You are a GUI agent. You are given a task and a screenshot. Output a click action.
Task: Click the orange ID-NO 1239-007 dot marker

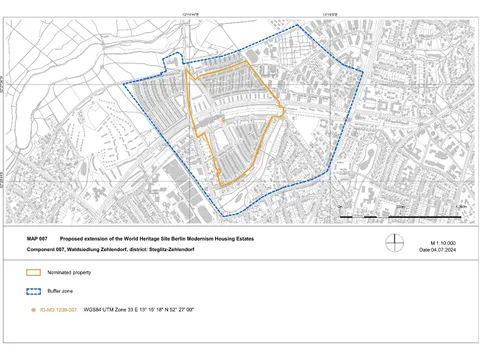pyautogui.click(x=33, y=310)
